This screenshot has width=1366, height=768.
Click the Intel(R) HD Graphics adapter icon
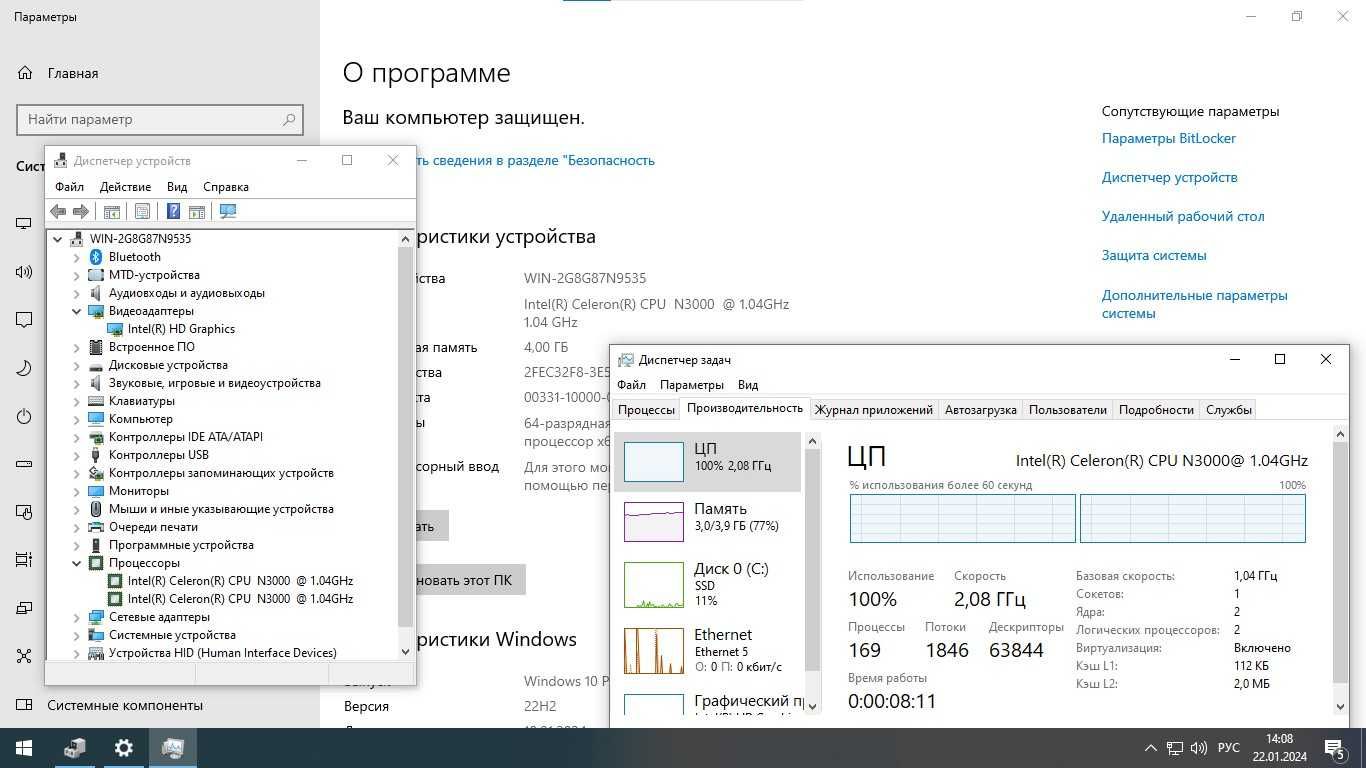click(115, 329)
